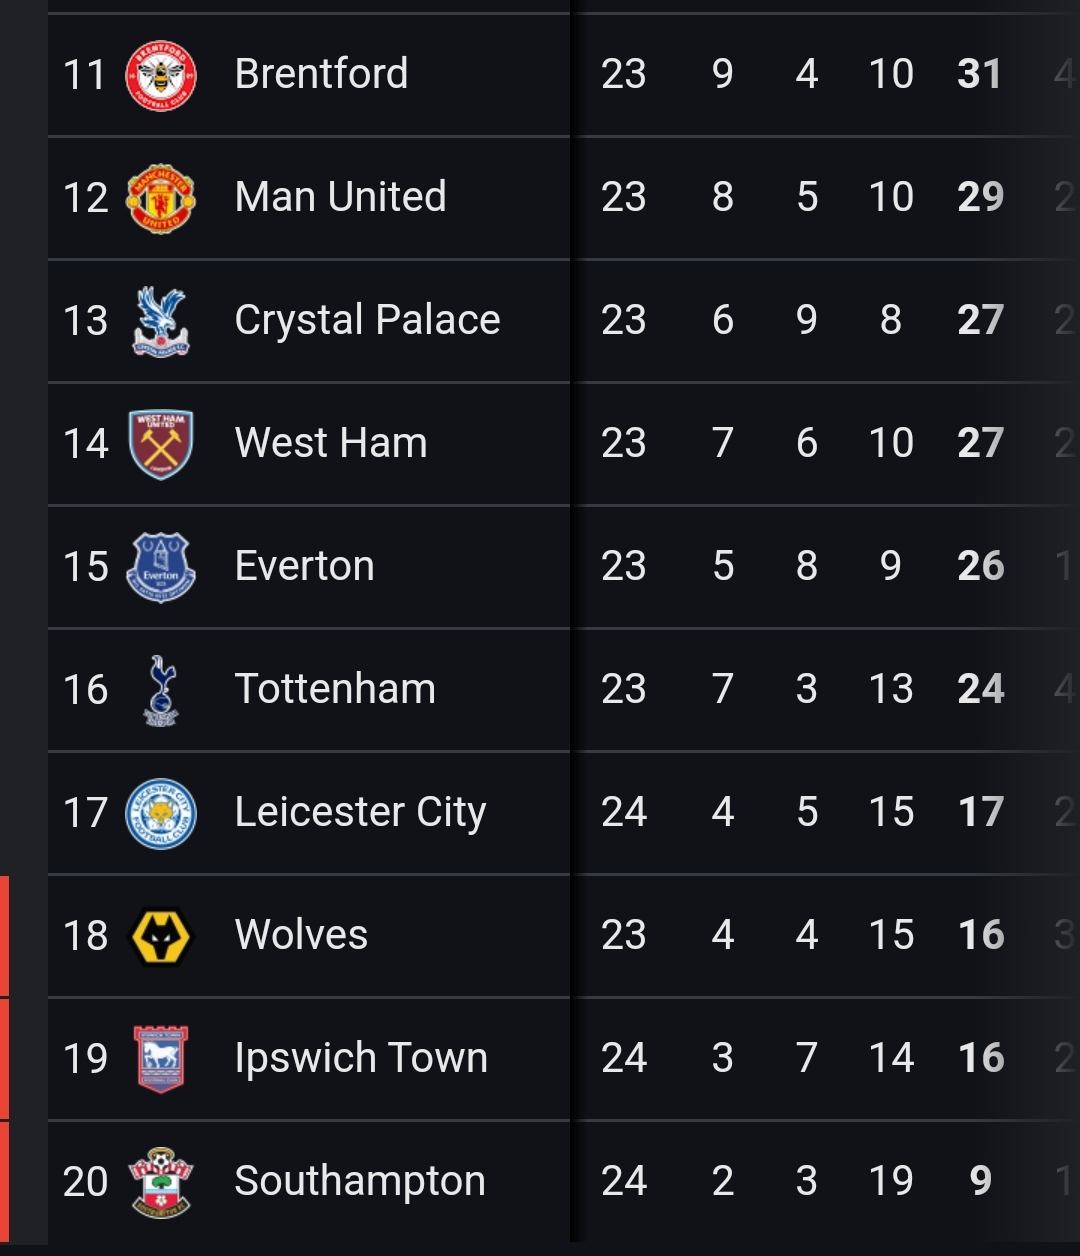Tap the Everton club badge
This screenshot has width=1080, height=1256.
pos(161,567)
